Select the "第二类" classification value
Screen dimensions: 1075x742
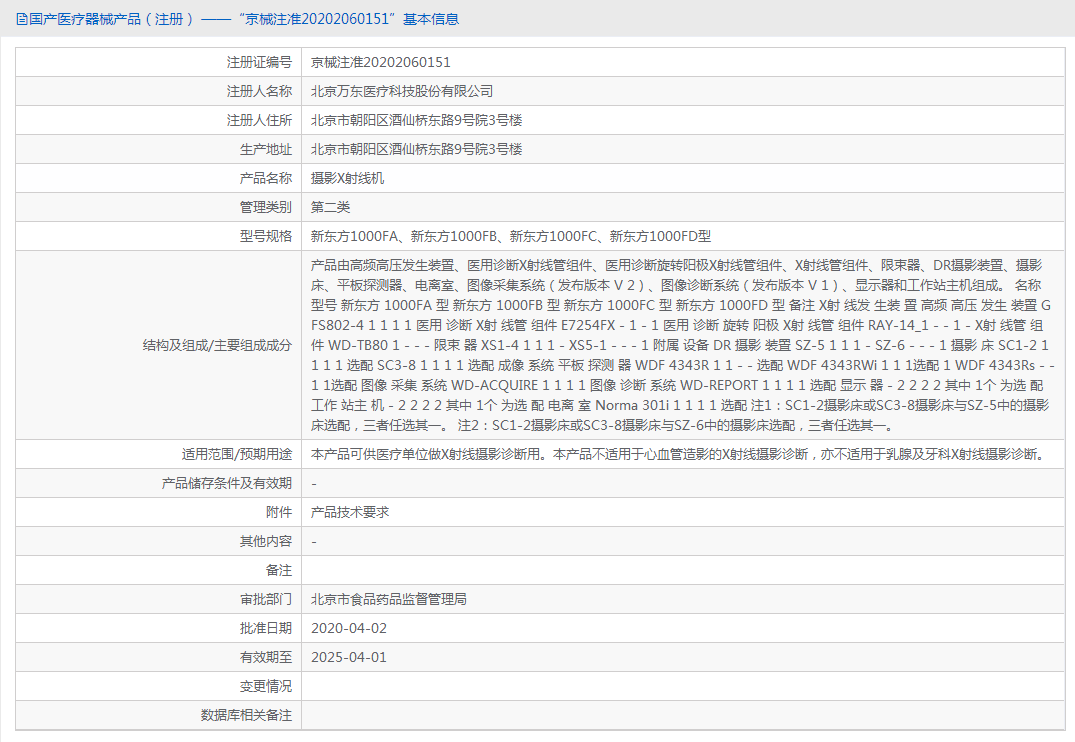331,207
